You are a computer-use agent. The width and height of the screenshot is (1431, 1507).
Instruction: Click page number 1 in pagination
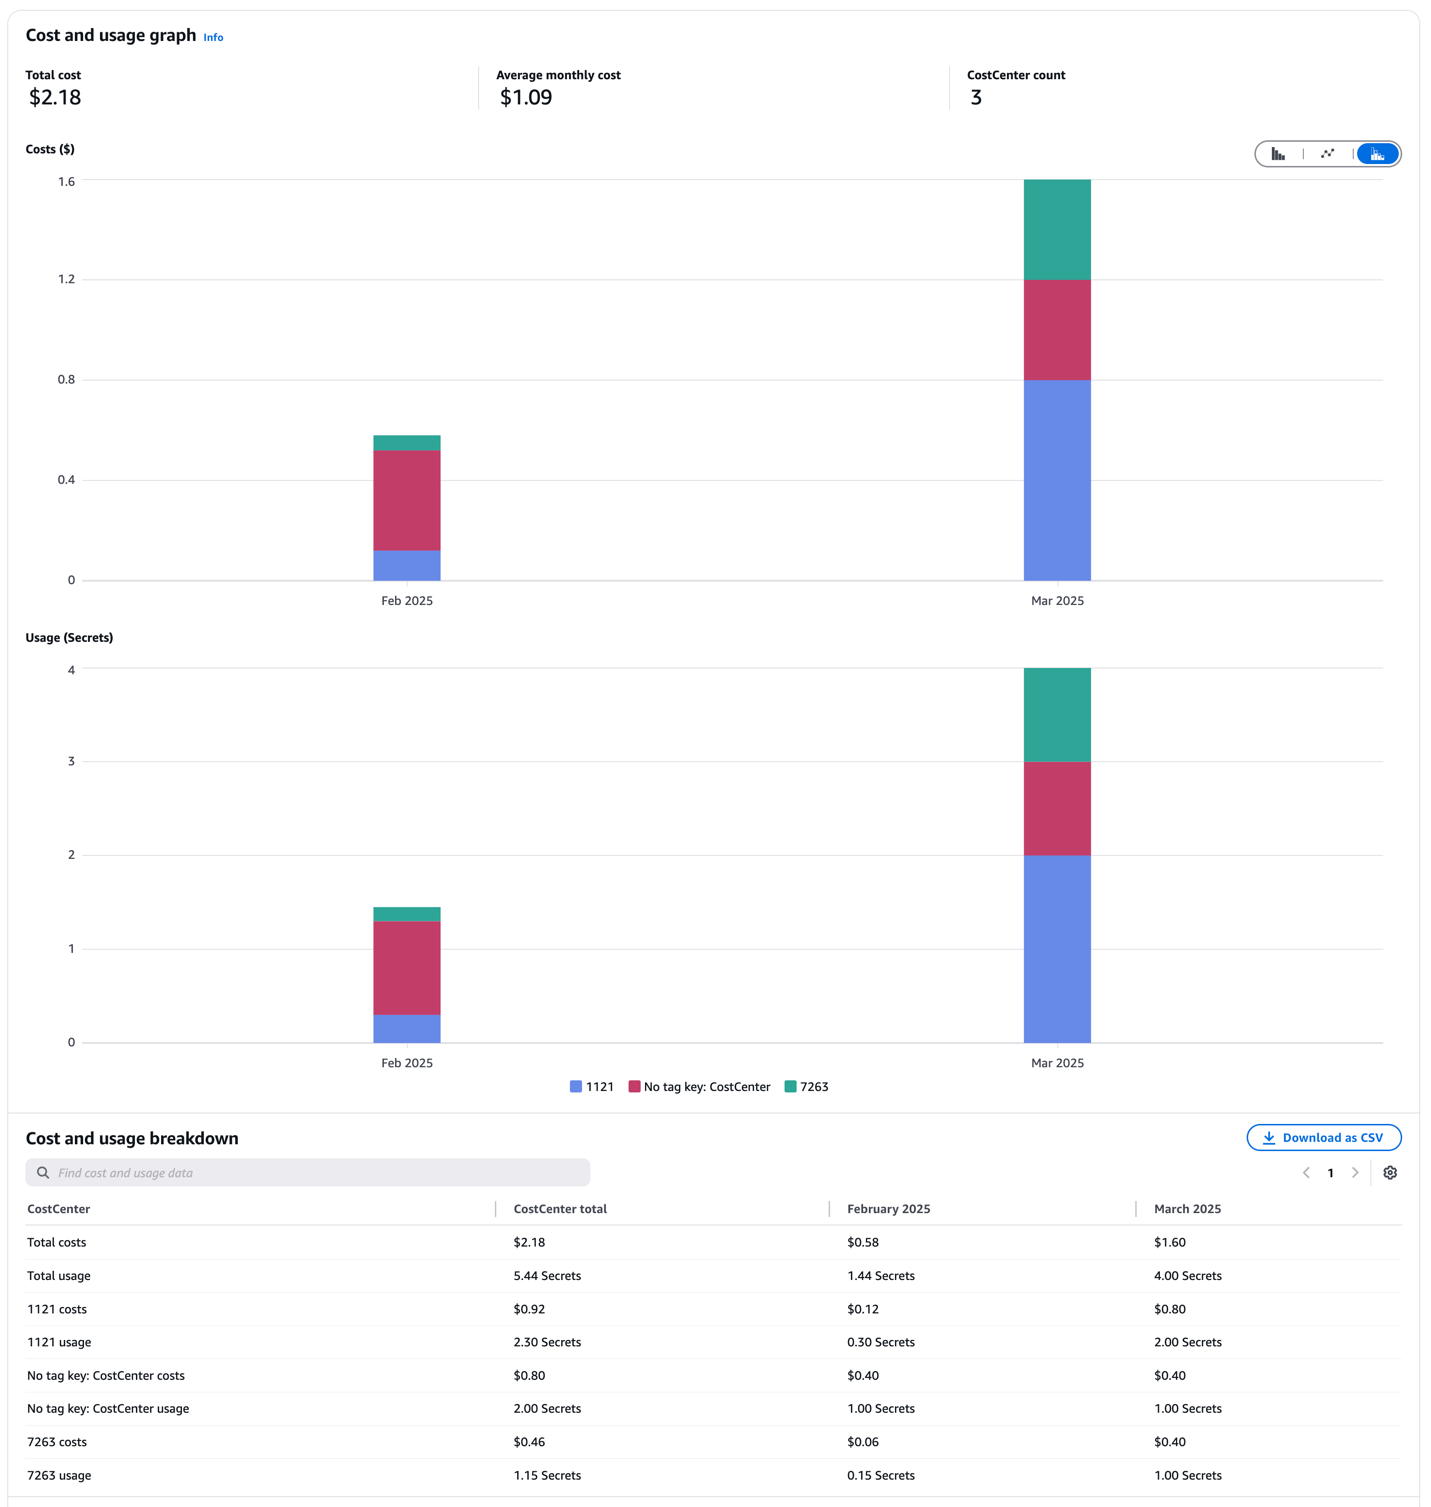click(1330, 1172)
